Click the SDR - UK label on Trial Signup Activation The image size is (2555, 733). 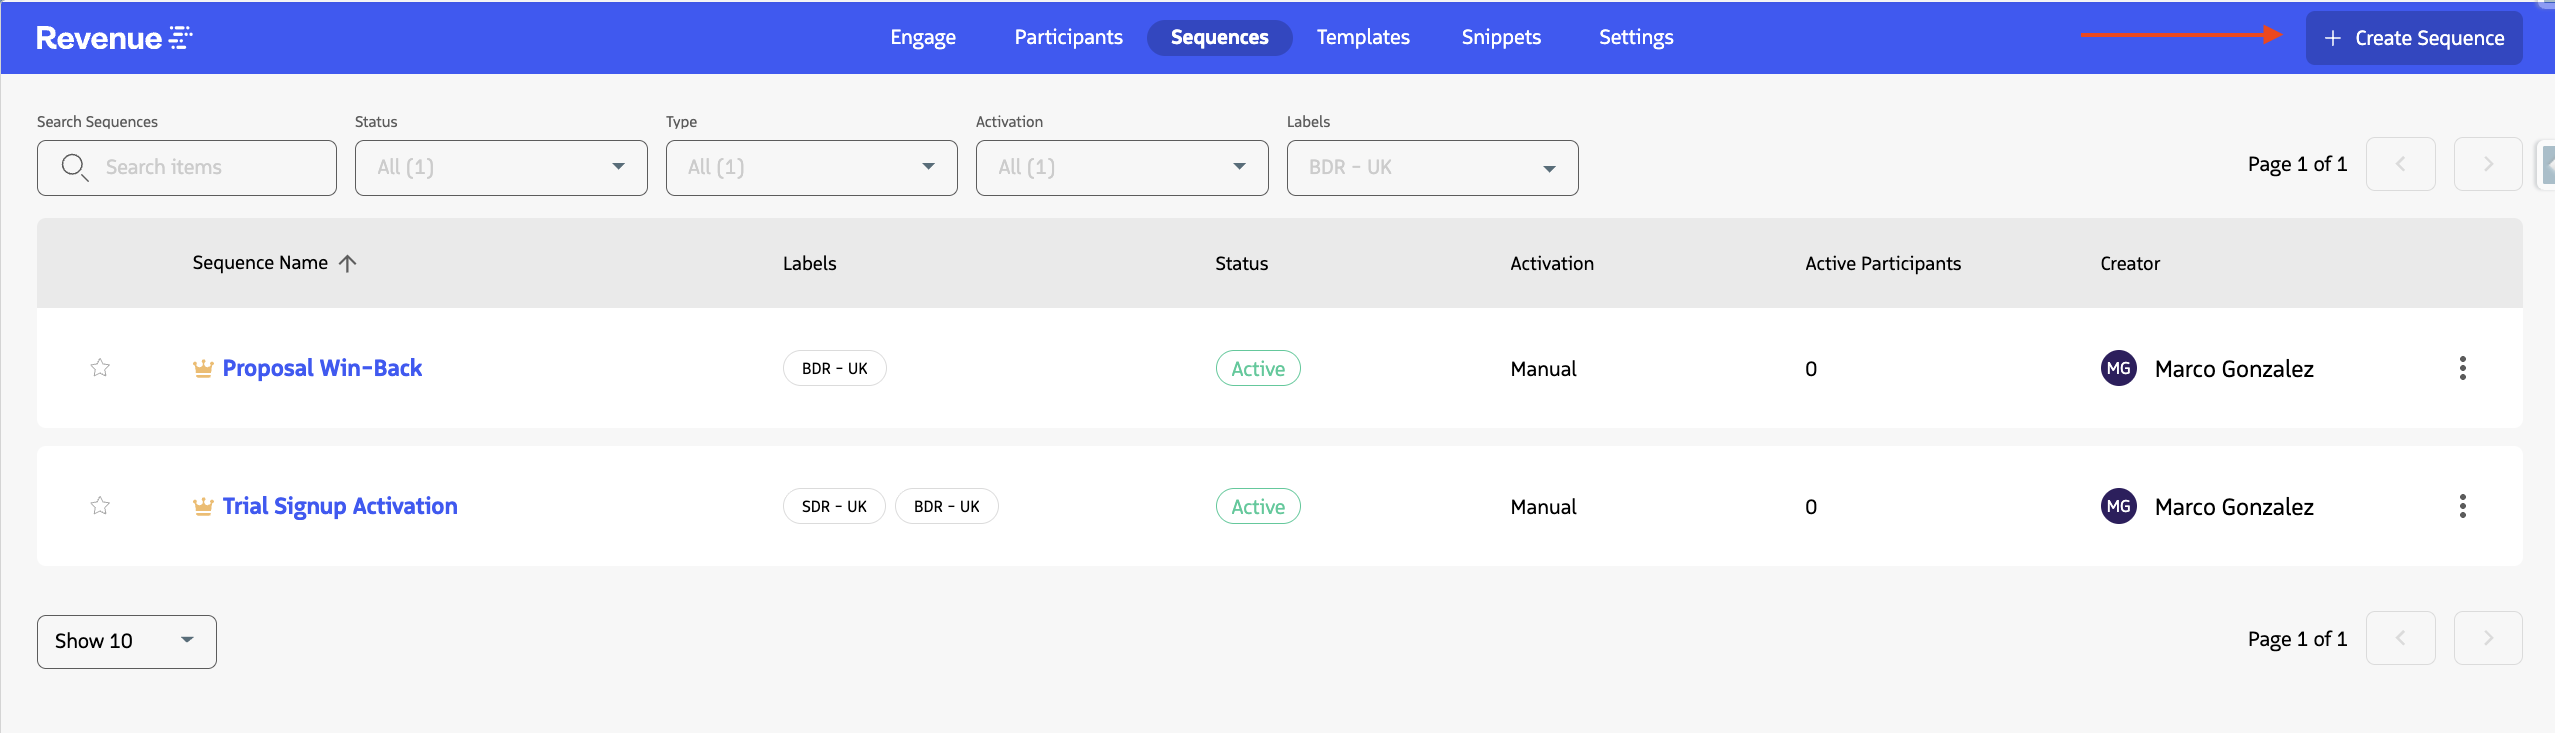point(834,506)
